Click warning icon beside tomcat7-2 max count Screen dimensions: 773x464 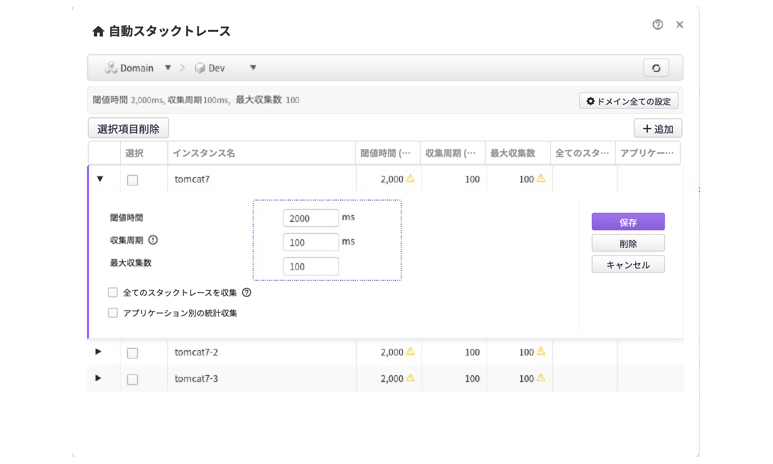pos(541,351)
